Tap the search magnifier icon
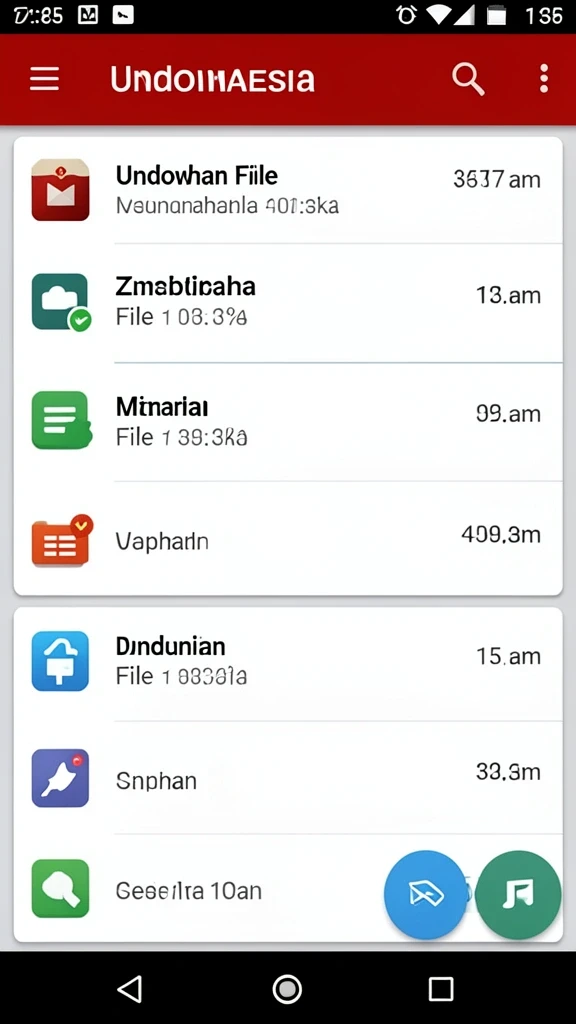 (x=468, y=80)
